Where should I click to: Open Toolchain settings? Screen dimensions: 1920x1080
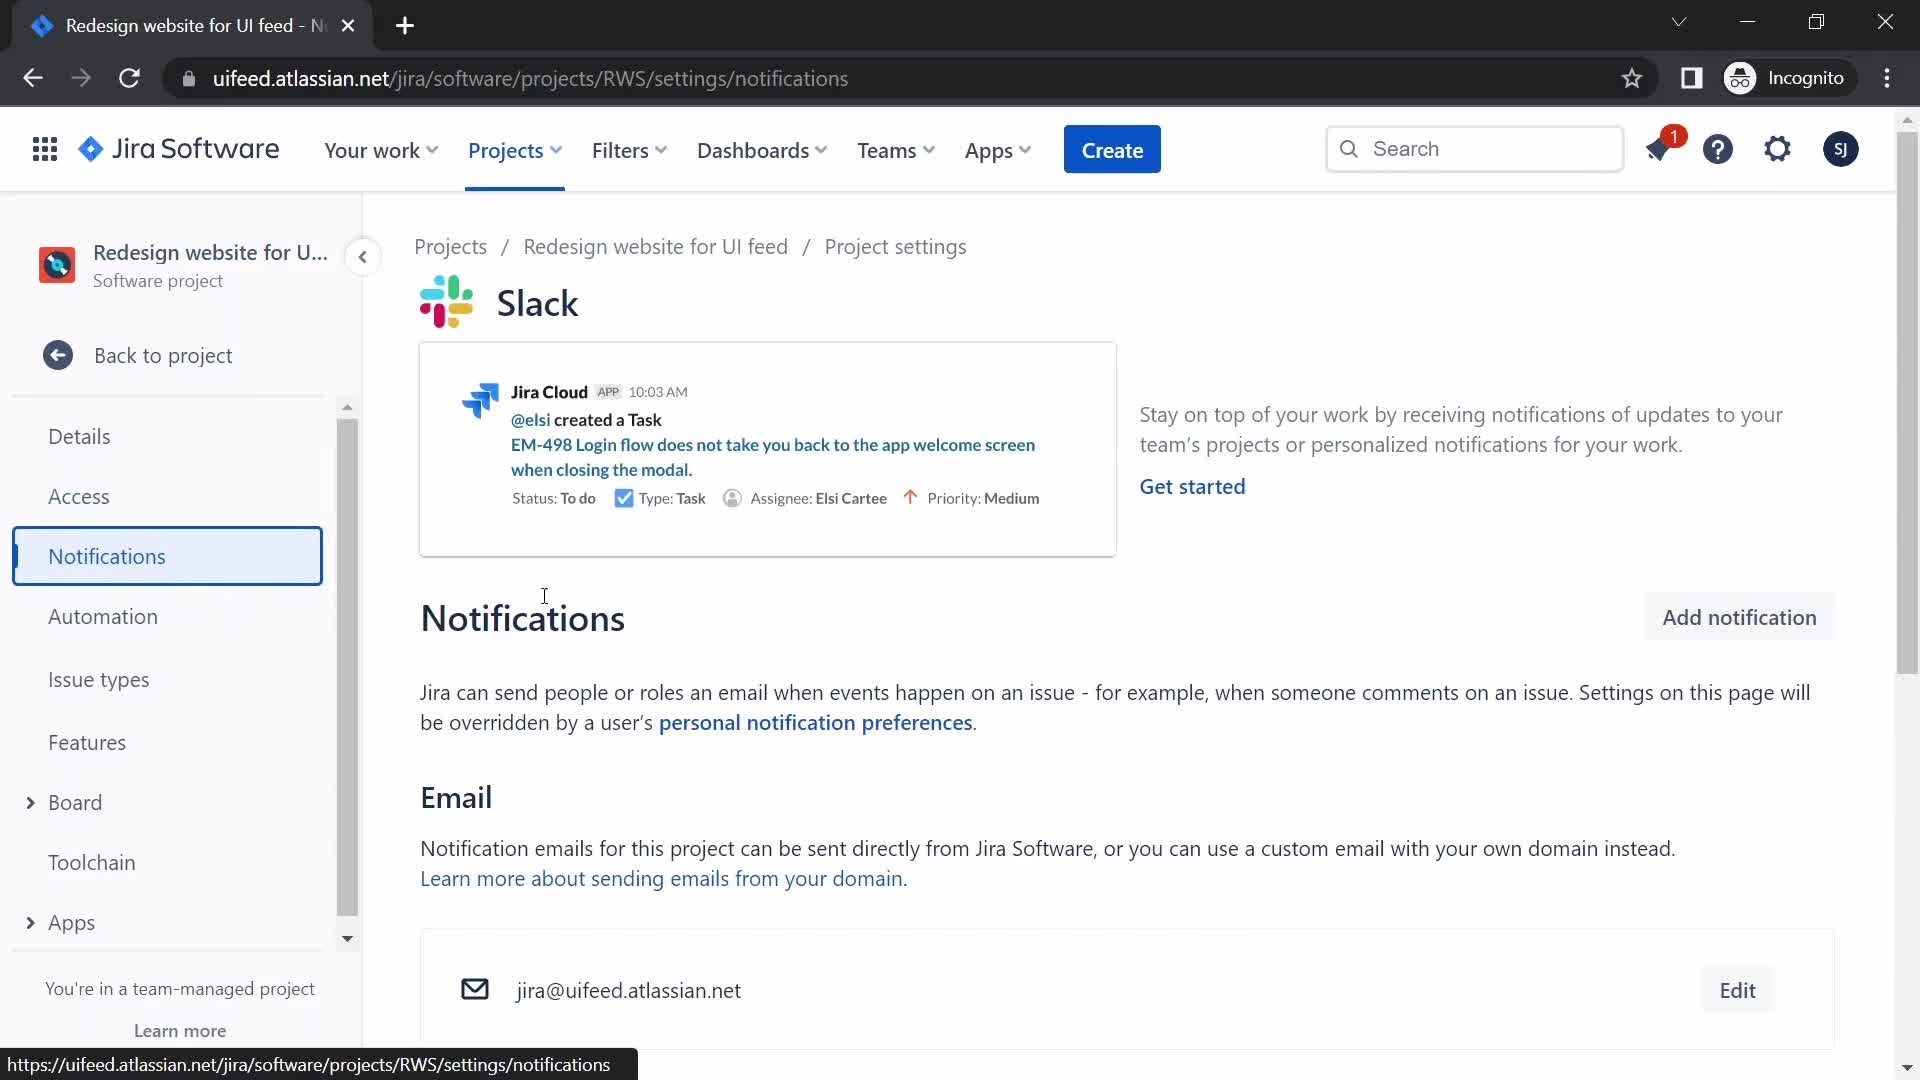168,863
